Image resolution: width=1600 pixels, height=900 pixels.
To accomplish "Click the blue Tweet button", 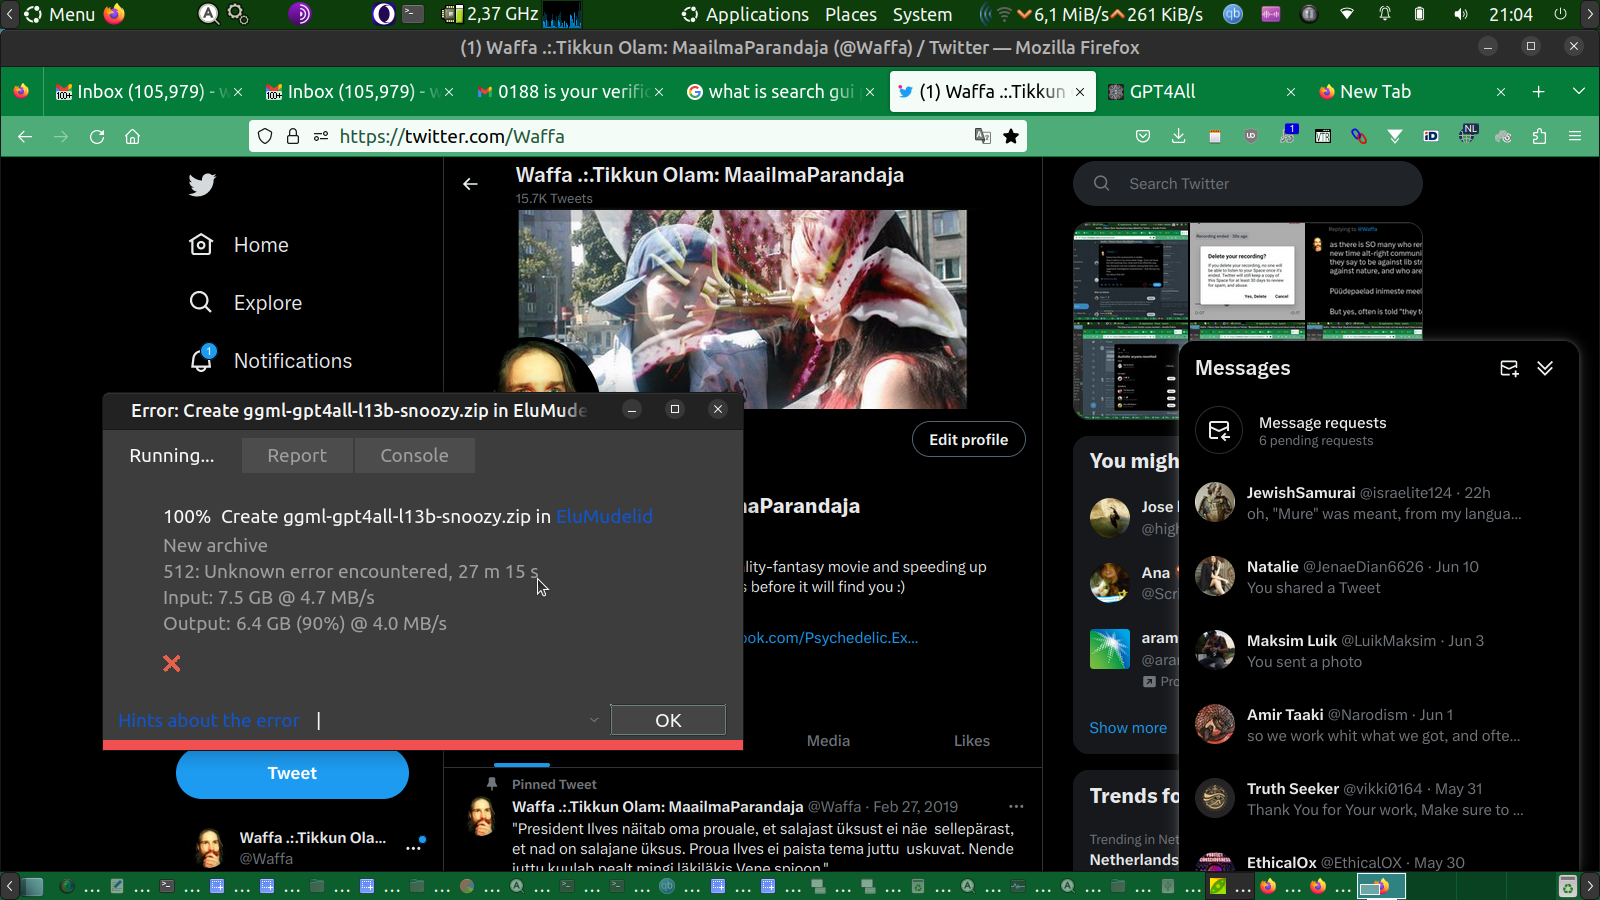I will tap(292, 773).
